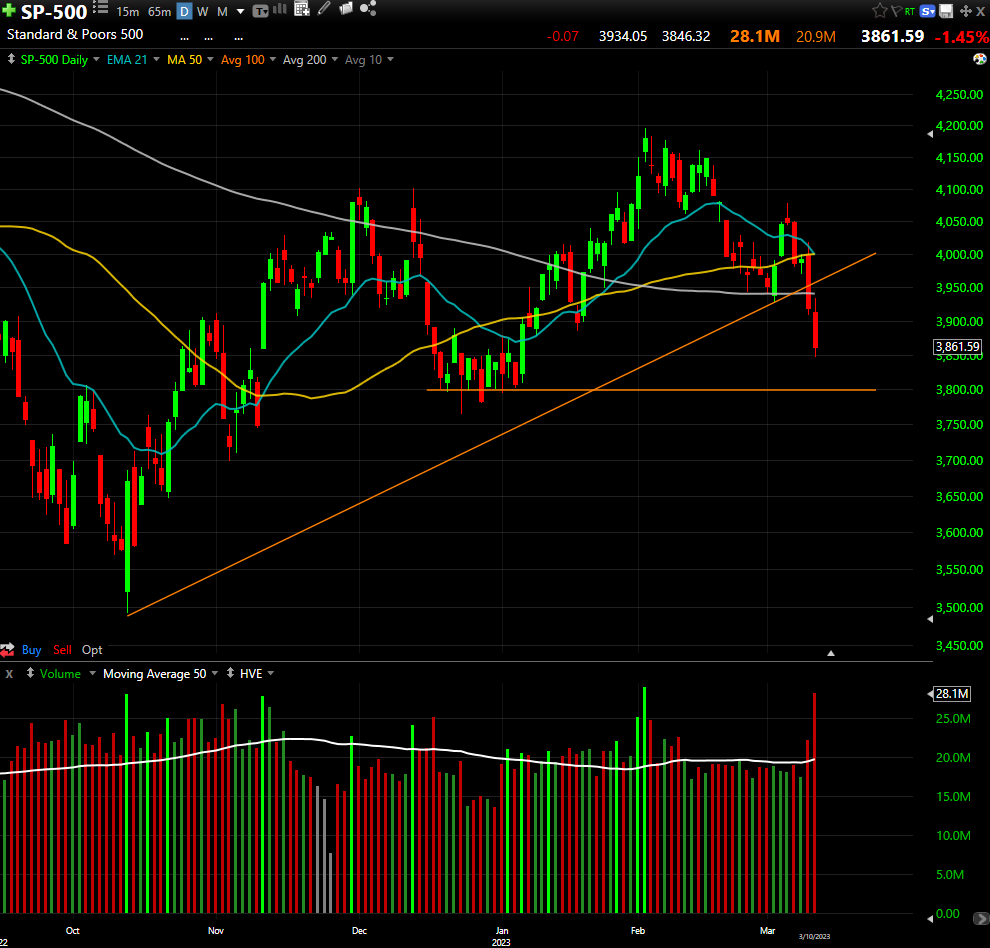Click the save chart floppy disk icon

tap(946, 11)
